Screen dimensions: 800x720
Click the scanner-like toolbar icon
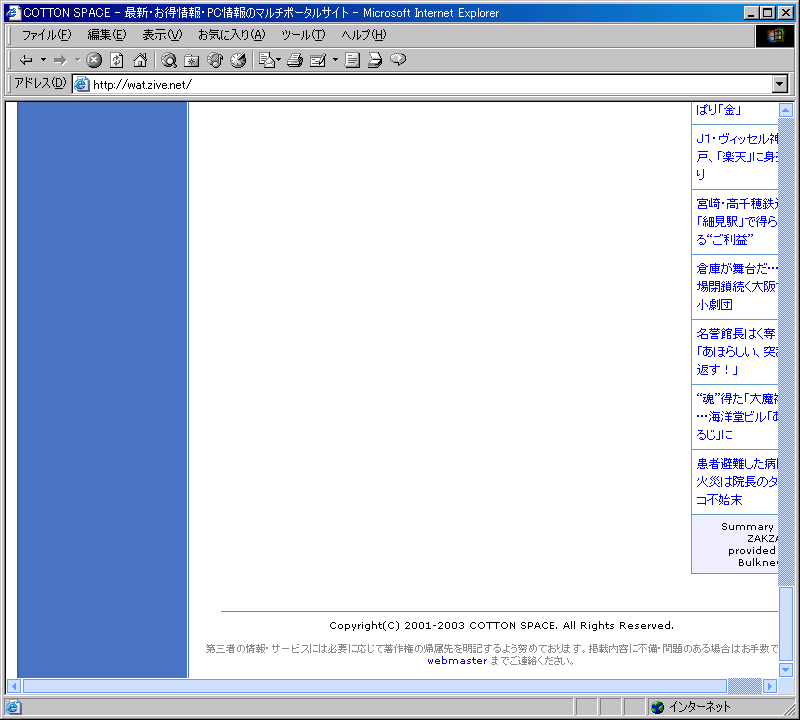point(375,60)
